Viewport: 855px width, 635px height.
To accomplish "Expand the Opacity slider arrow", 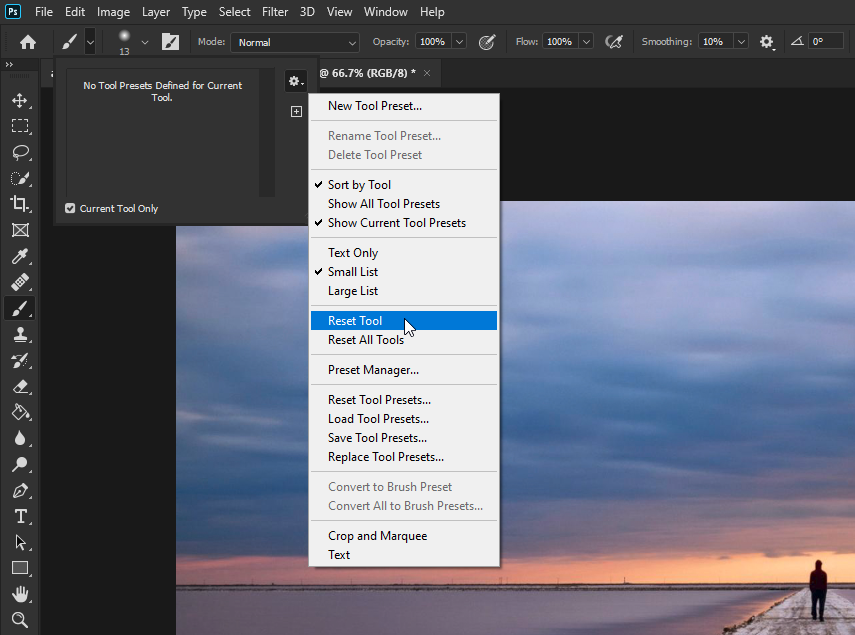I will coord(459,42).
